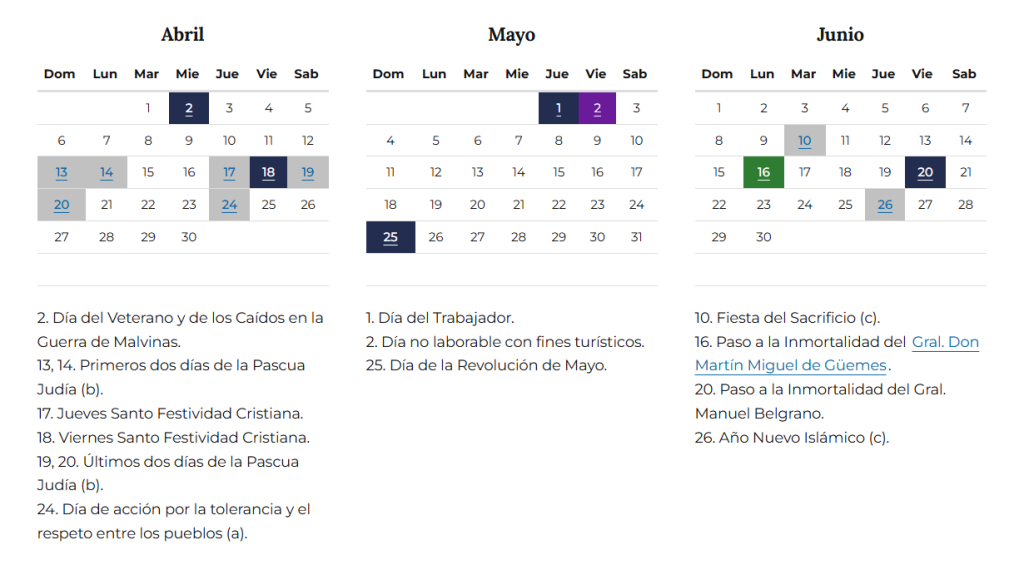Select April 13 Pascua Judía date
This screenshot has height=570, width=1024.
pos(61,172)
